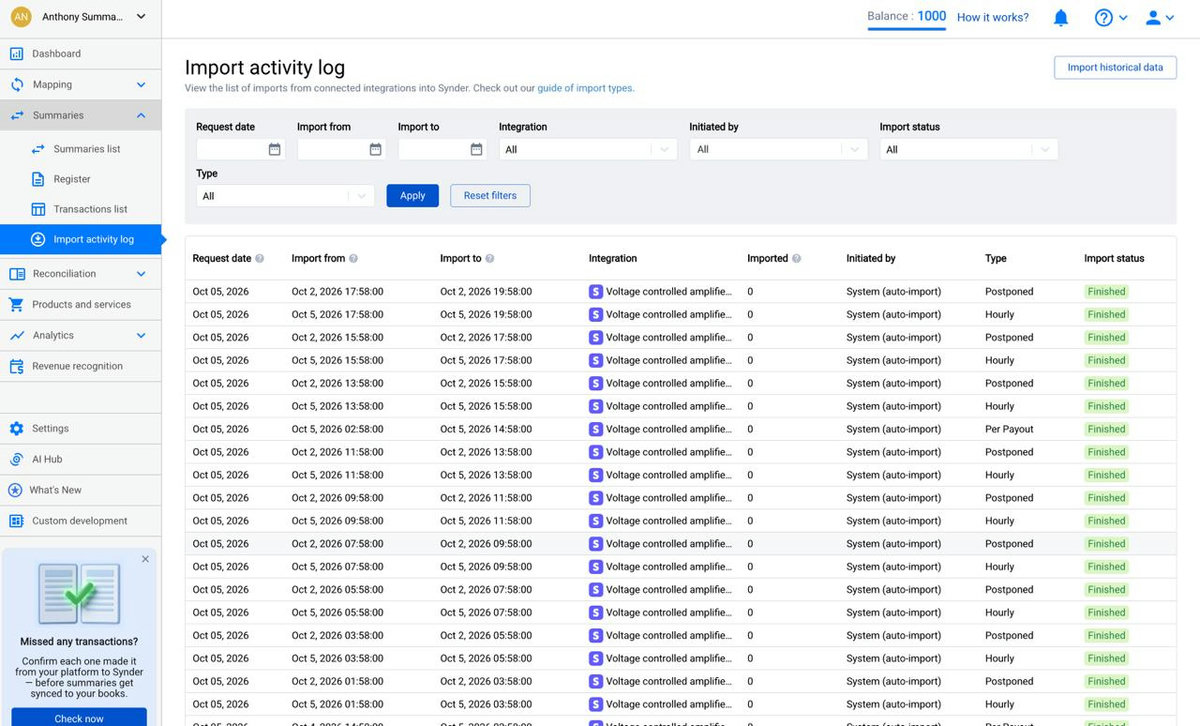
Task: Open the Import status filter dropdown
Action: pos(969,149)
